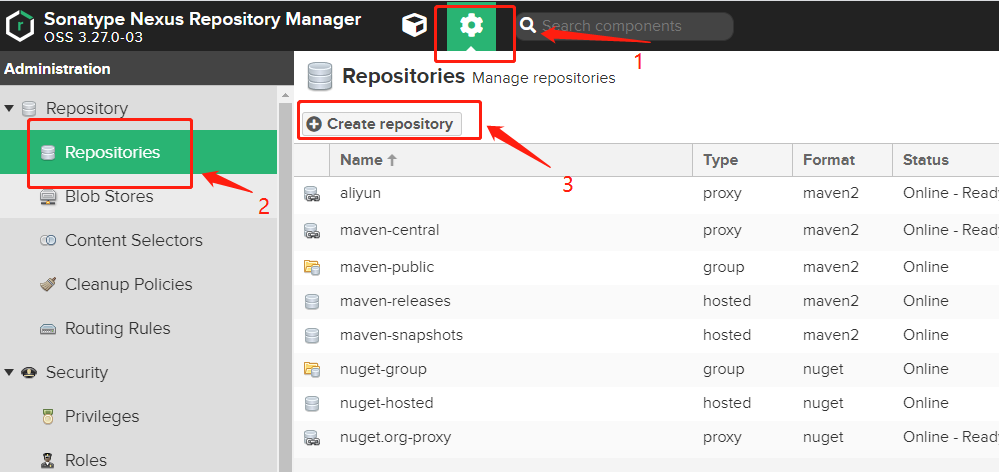999x472 pixels.
Task: Click the sidebar scrollbar up arrow
Action: tap(285, 95)
